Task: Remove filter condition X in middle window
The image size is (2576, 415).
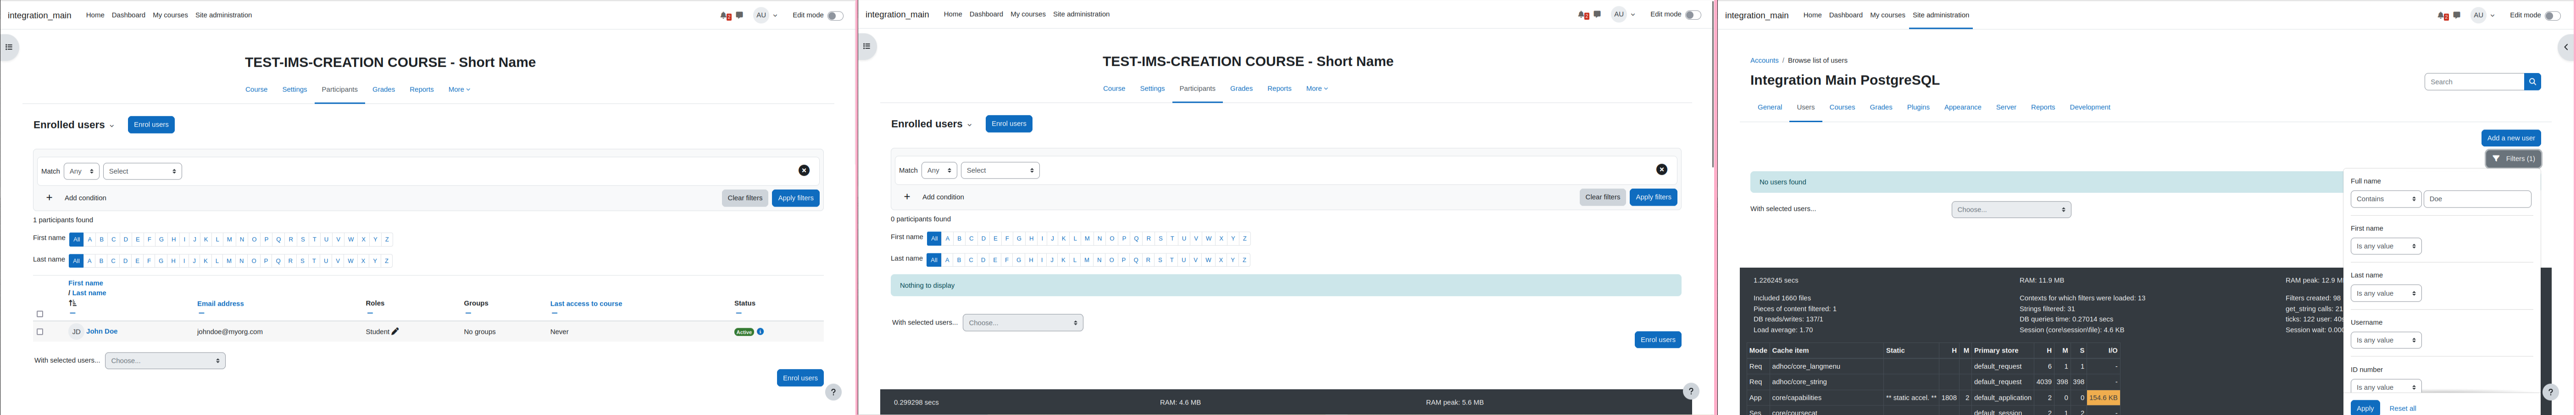Action: [x=1662, y=170]
